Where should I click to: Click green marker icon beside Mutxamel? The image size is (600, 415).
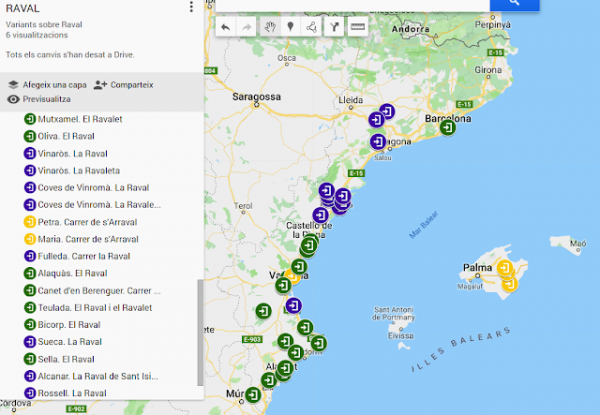pos(30,119)
